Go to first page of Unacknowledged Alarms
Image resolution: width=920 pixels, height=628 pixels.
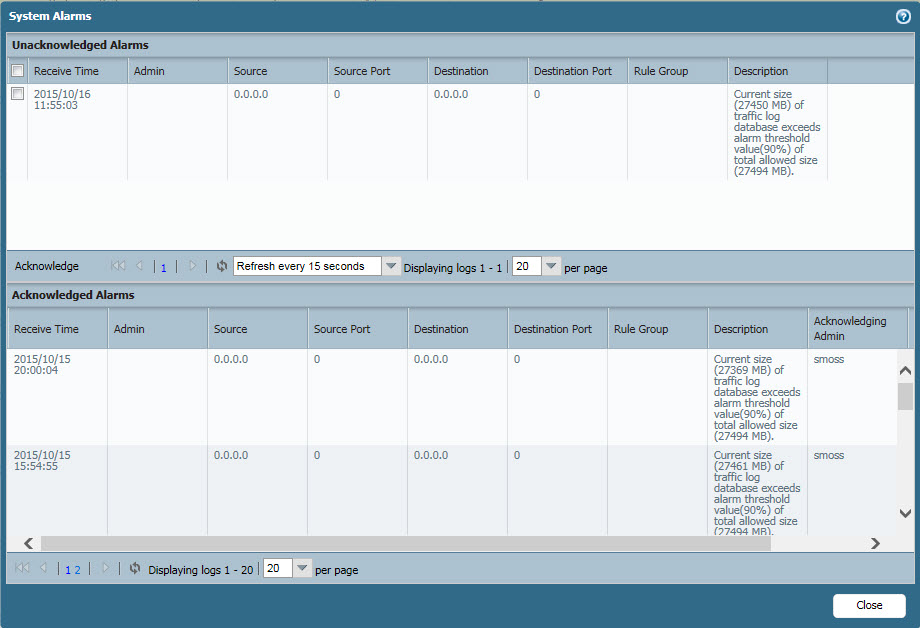(118, 267)
